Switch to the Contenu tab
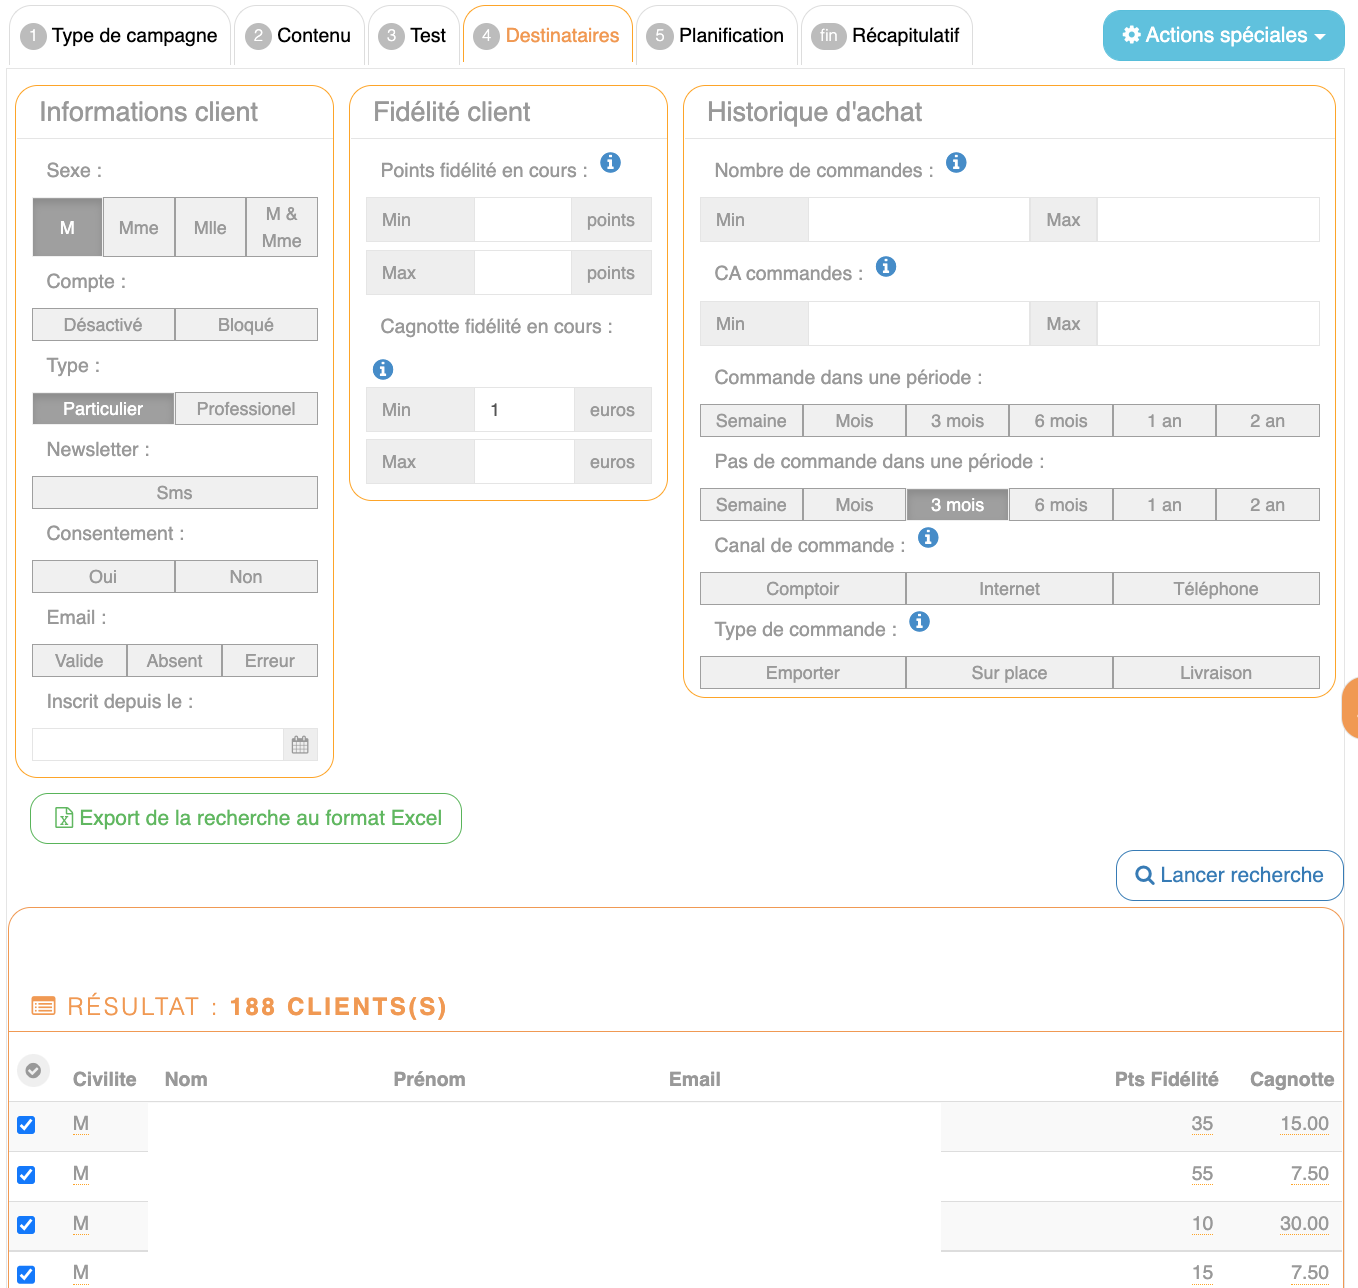1358x1288 pixels. coord(300,36)
